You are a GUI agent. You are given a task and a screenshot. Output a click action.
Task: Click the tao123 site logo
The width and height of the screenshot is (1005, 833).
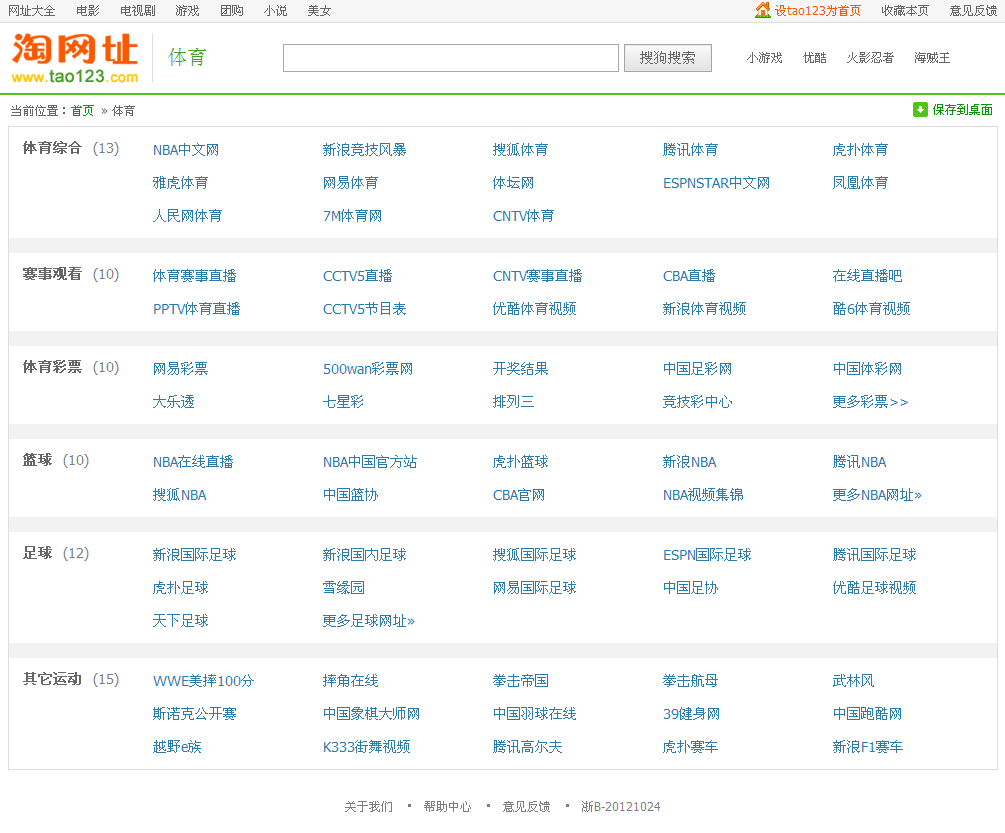point(75,58)
